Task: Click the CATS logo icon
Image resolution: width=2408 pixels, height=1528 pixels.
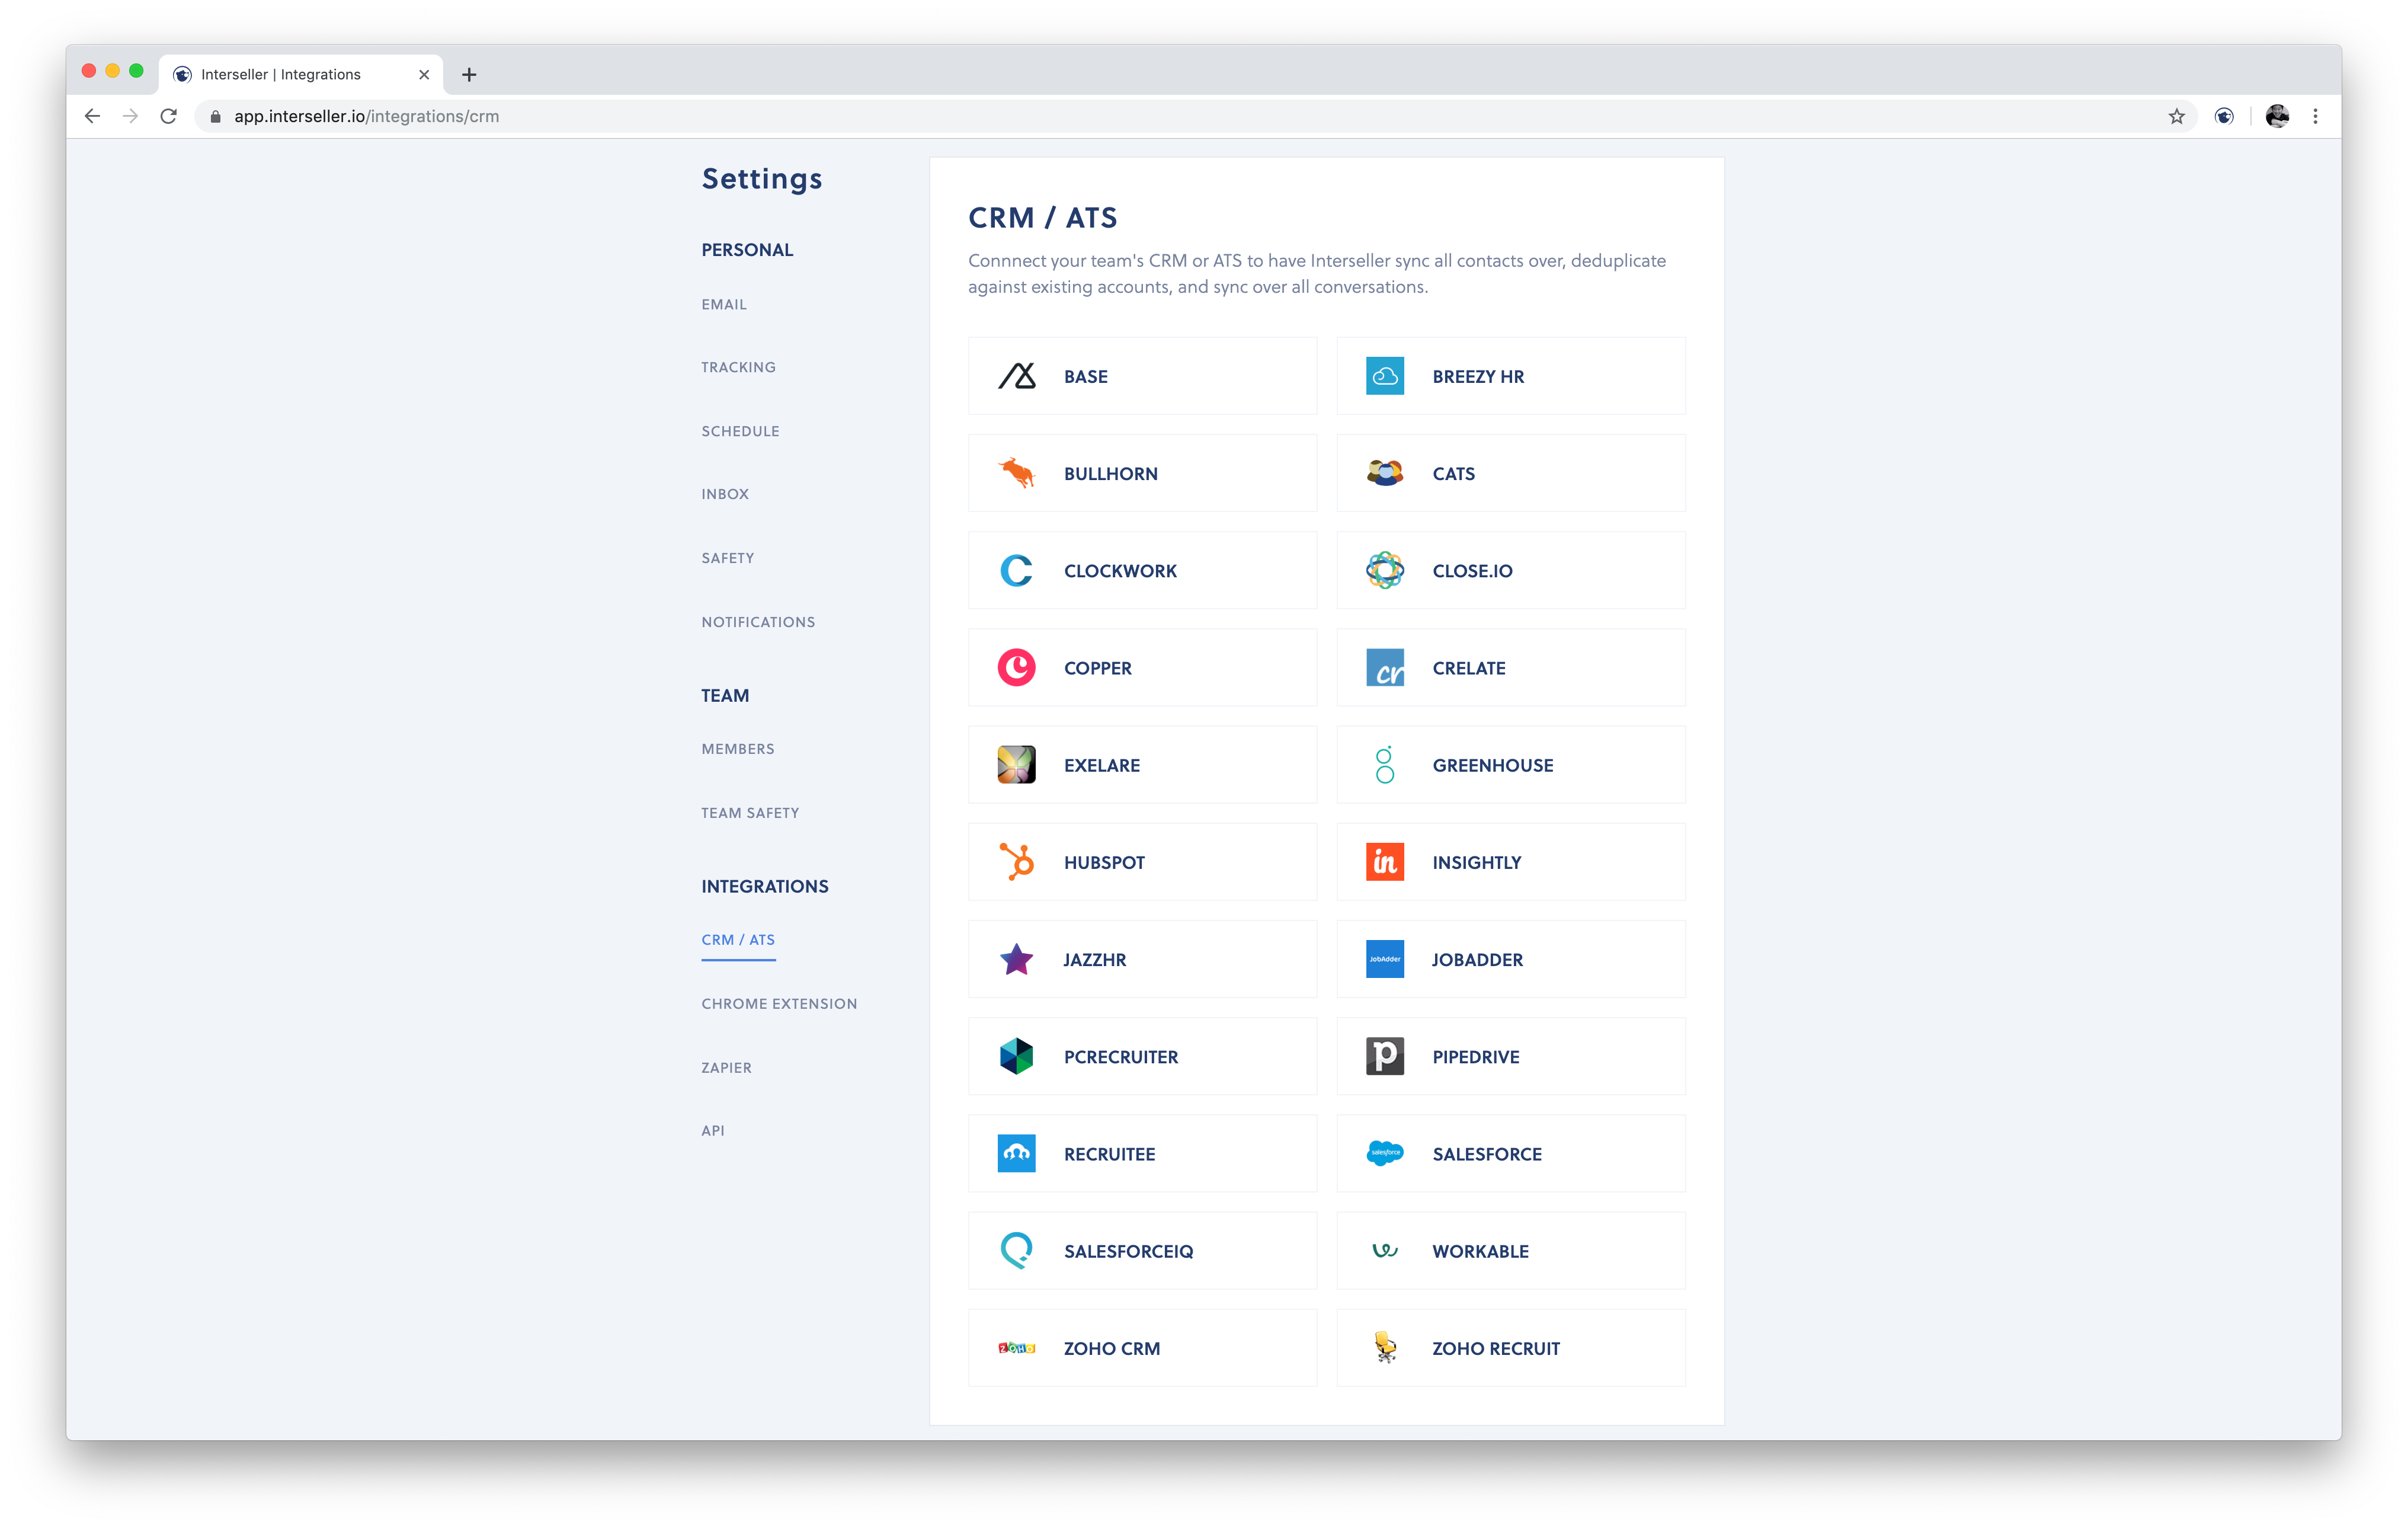Action: [x=1384, y=473]
